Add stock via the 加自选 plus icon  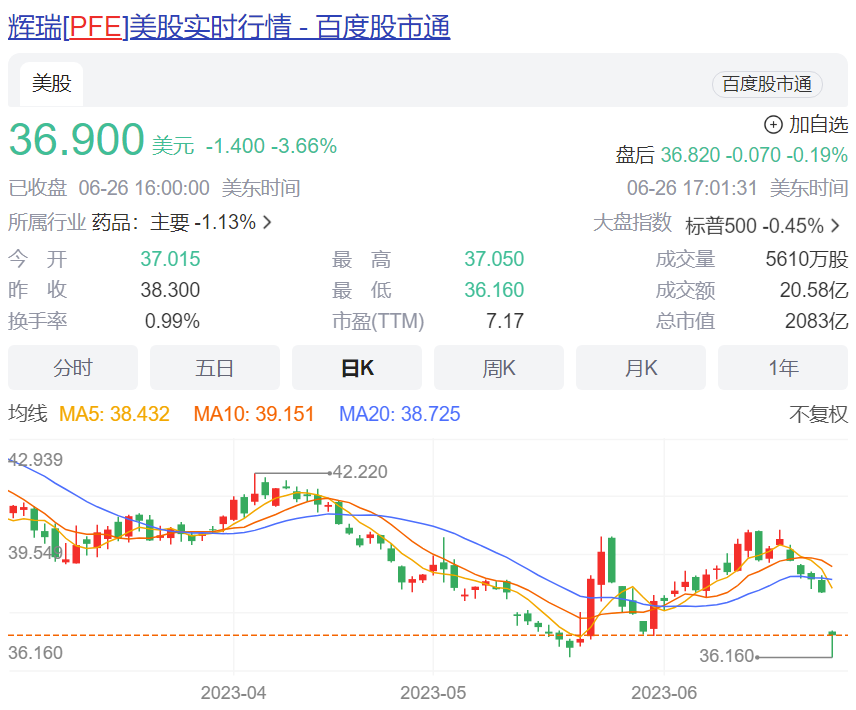[773, 124]
